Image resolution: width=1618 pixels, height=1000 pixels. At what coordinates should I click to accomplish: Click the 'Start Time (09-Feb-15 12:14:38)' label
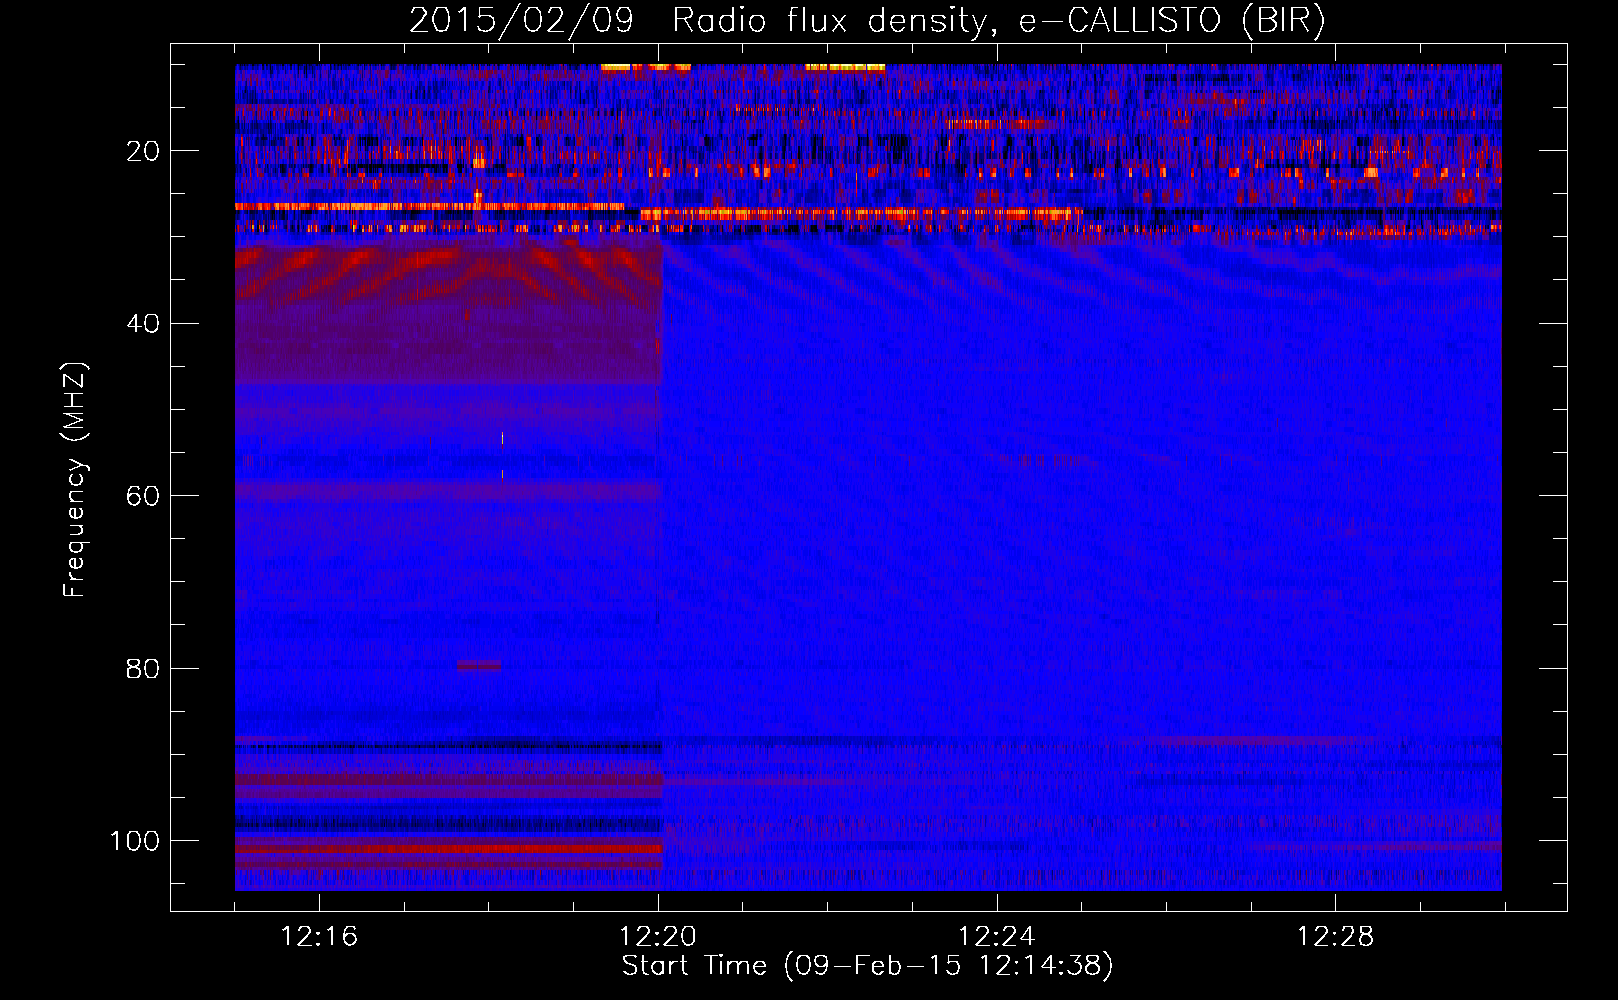(x=867, y=966)
